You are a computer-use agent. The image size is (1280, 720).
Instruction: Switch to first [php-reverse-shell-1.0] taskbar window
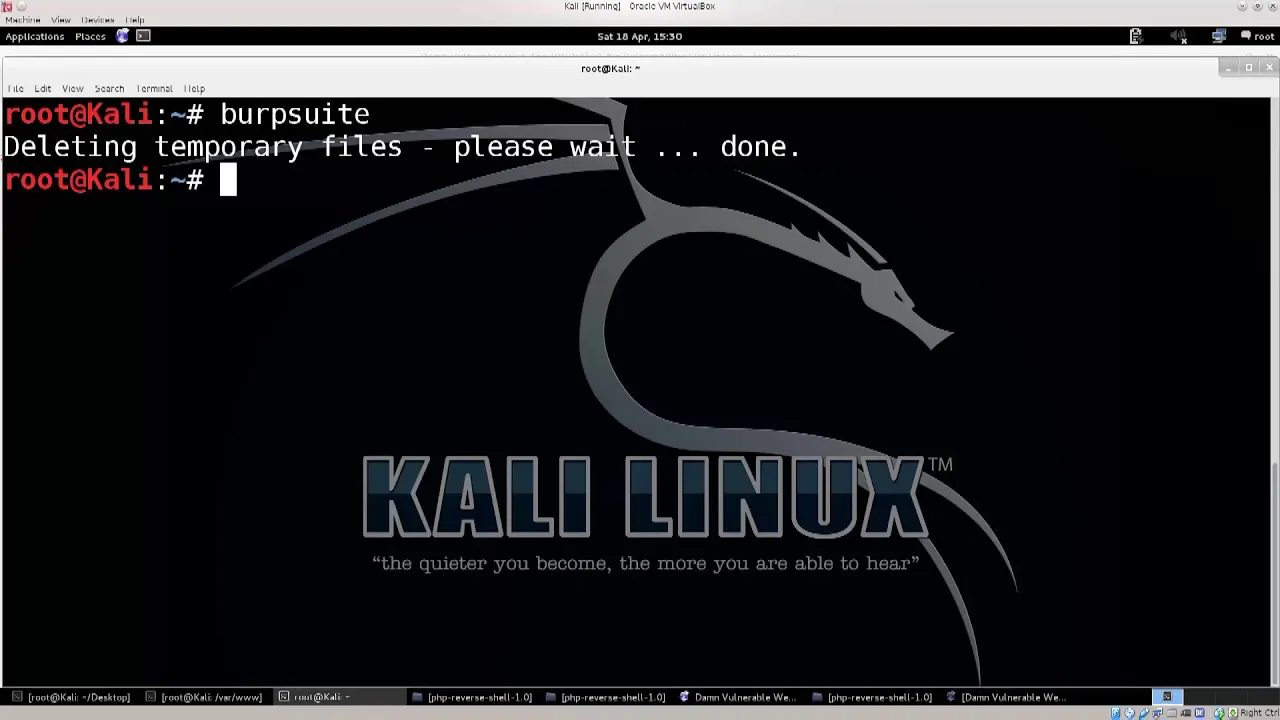point(472,697)
